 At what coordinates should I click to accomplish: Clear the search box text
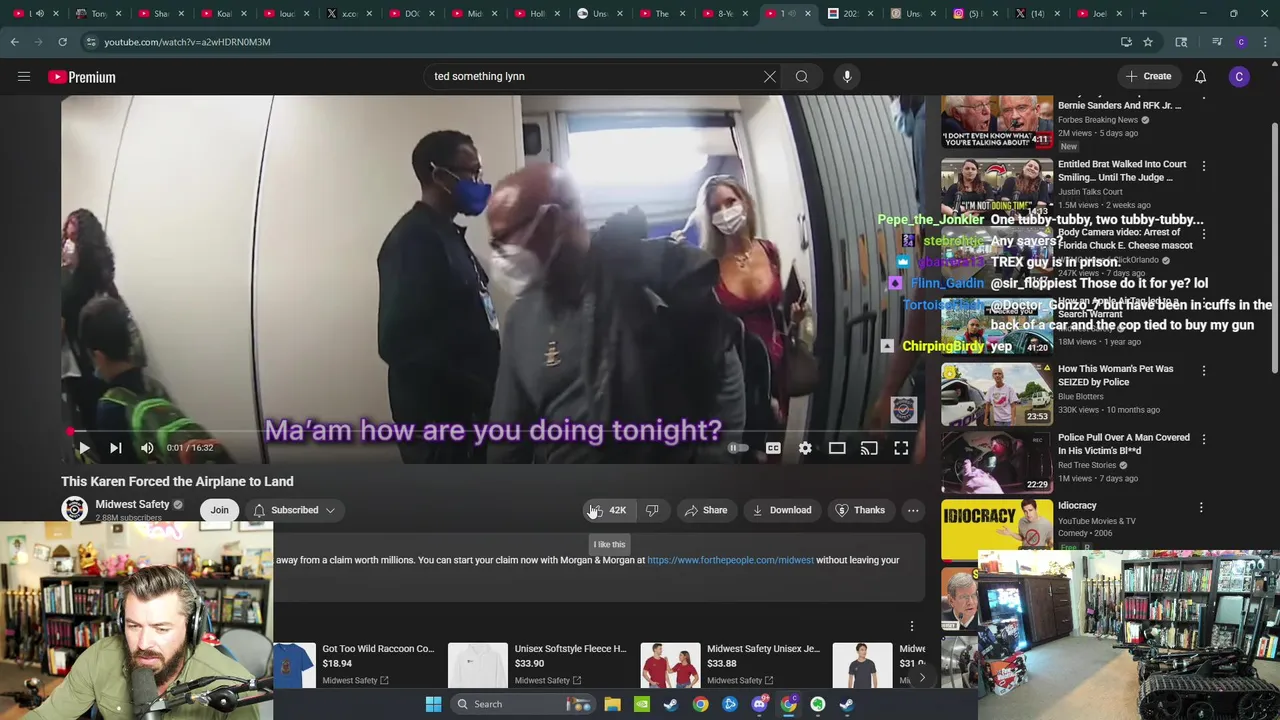(x=770, y=76)
